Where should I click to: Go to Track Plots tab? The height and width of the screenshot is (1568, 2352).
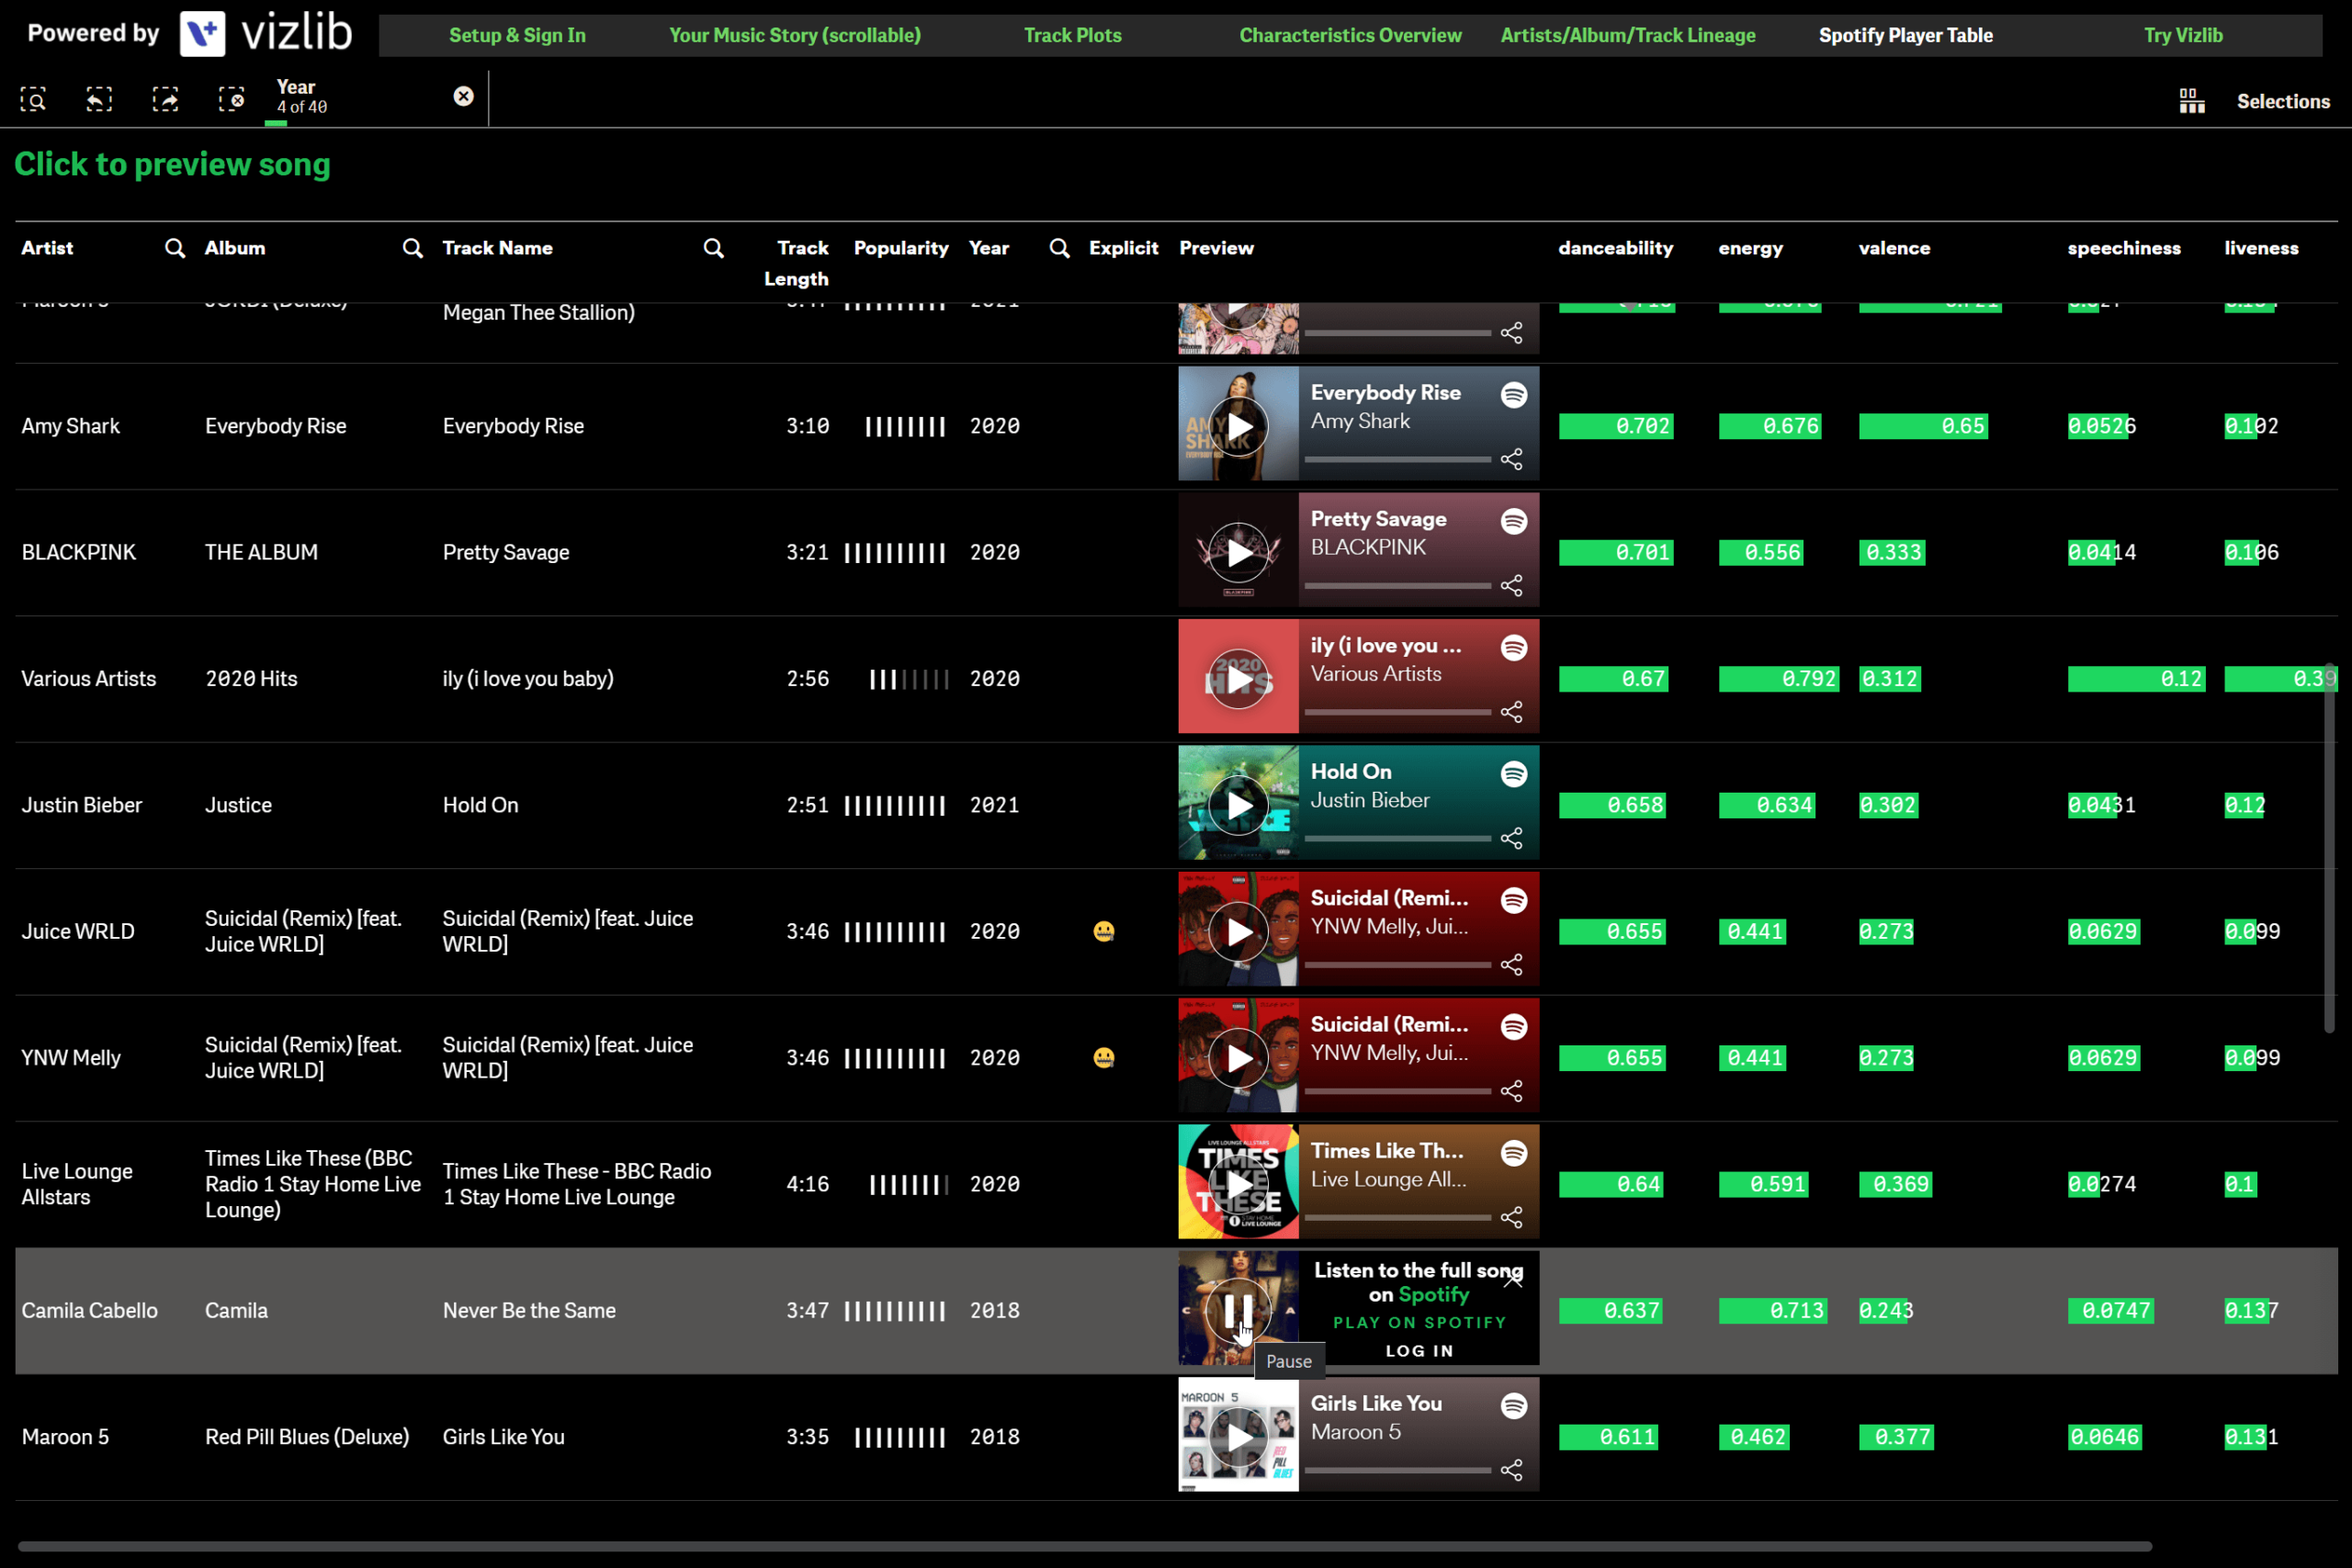point(1073,35)
